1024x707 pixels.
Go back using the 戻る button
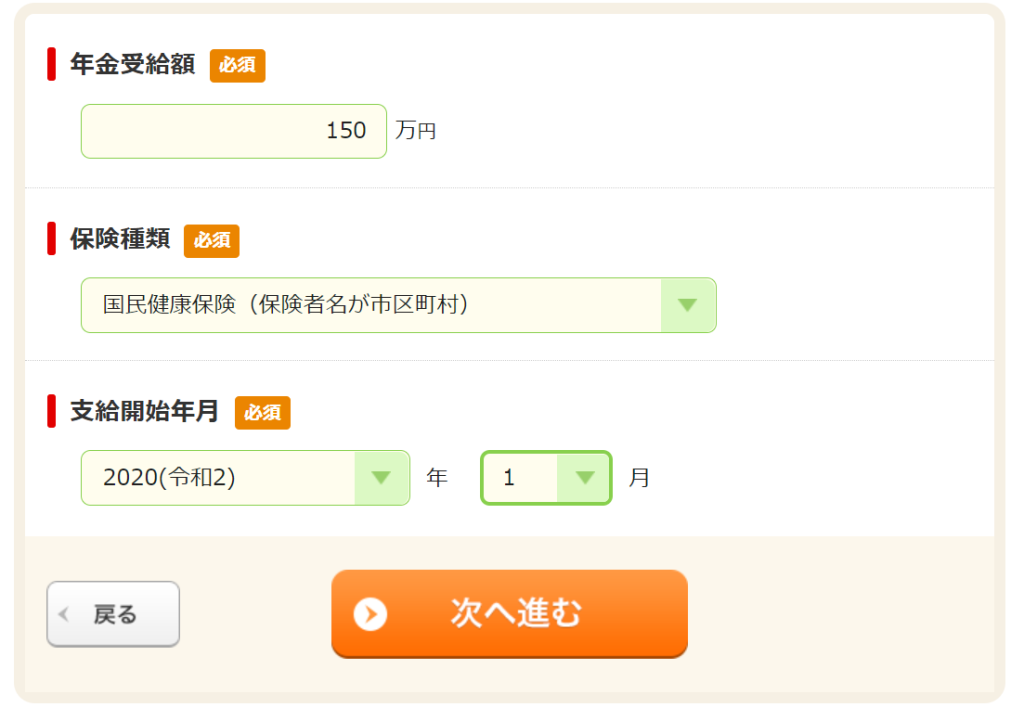click(x=113, y=614)
